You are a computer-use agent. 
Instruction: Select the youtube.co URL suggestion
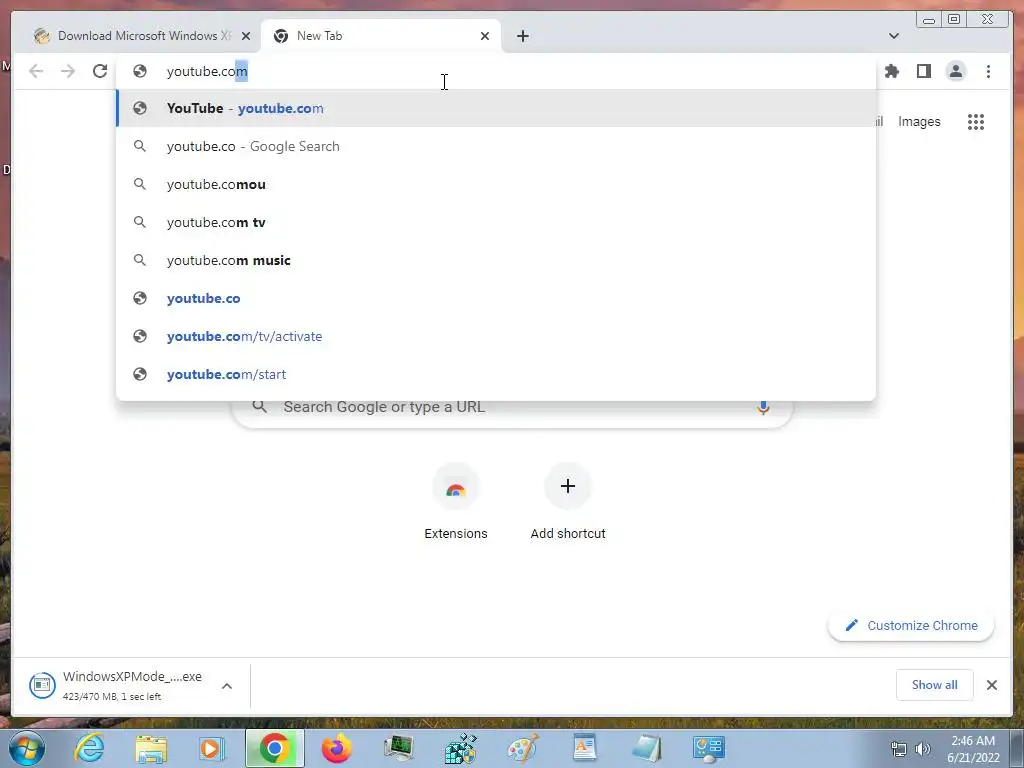click(496, 298)
